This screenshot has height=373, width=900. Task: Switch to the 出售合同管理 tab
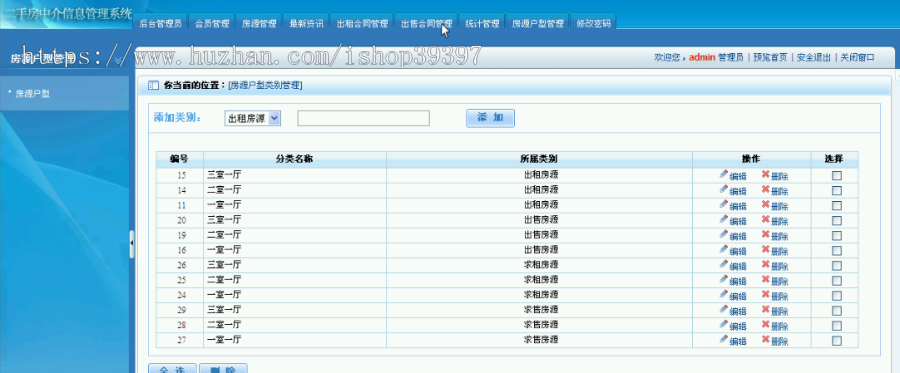coord(426,24)
